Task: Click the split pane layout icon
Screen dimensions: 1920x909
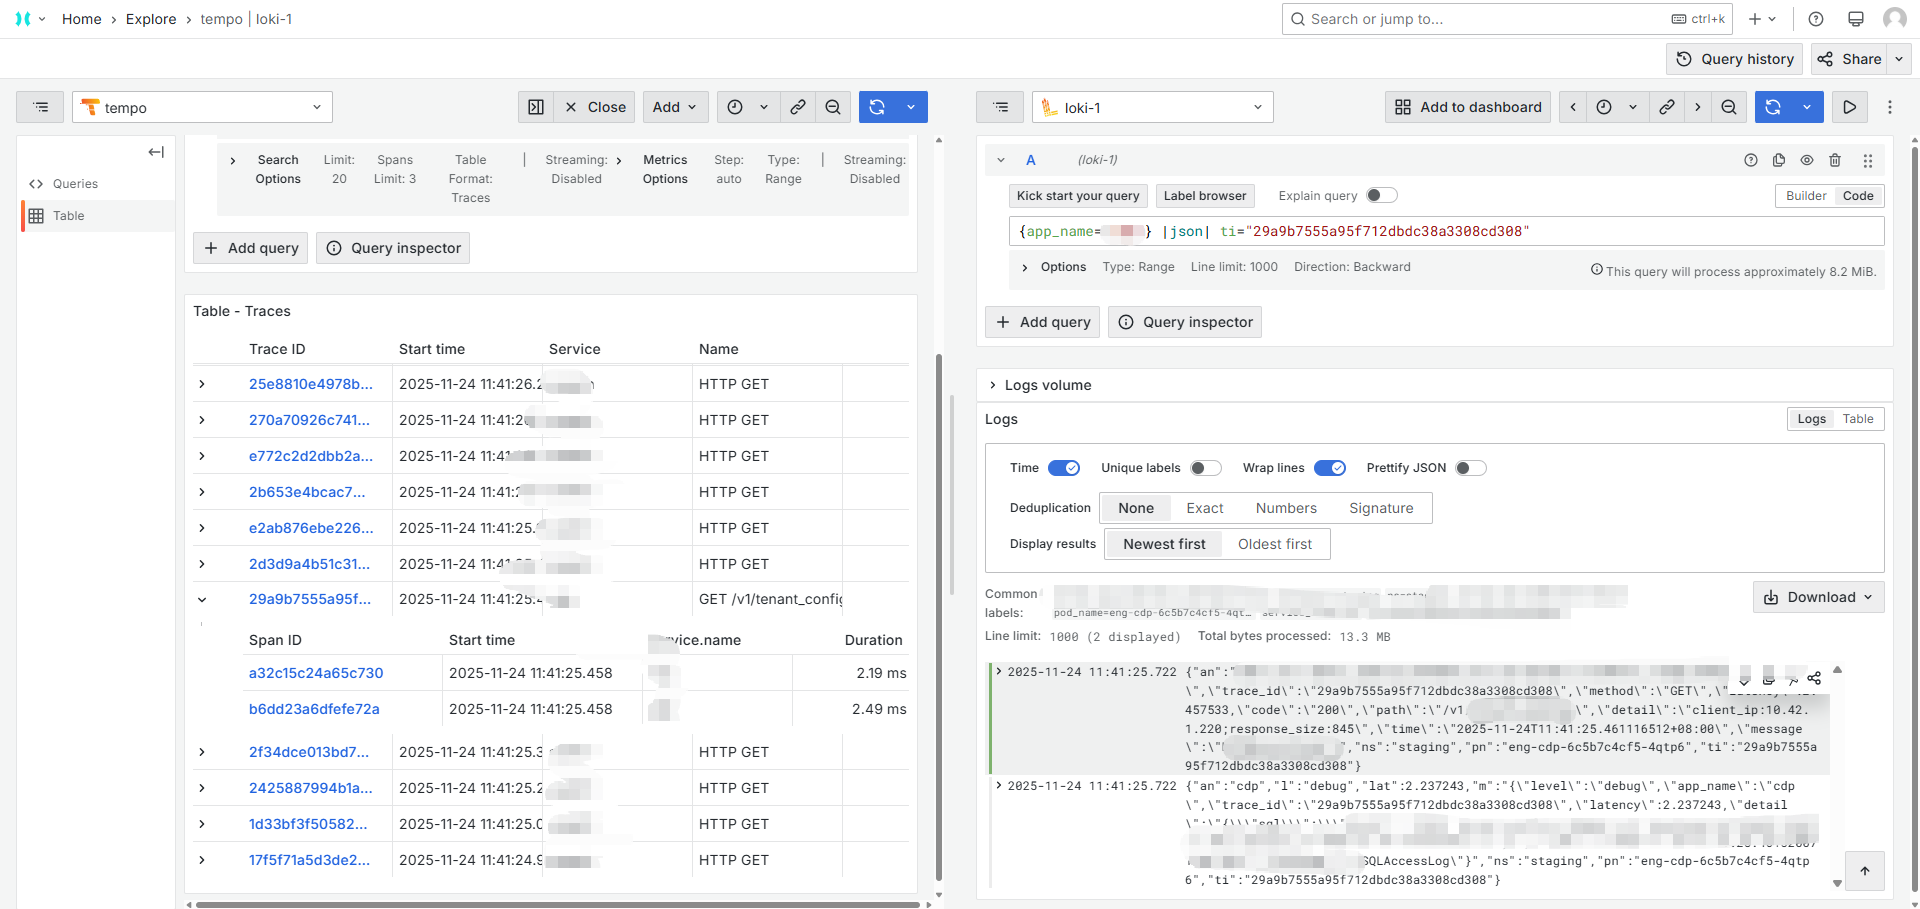Action: point(536,107)
